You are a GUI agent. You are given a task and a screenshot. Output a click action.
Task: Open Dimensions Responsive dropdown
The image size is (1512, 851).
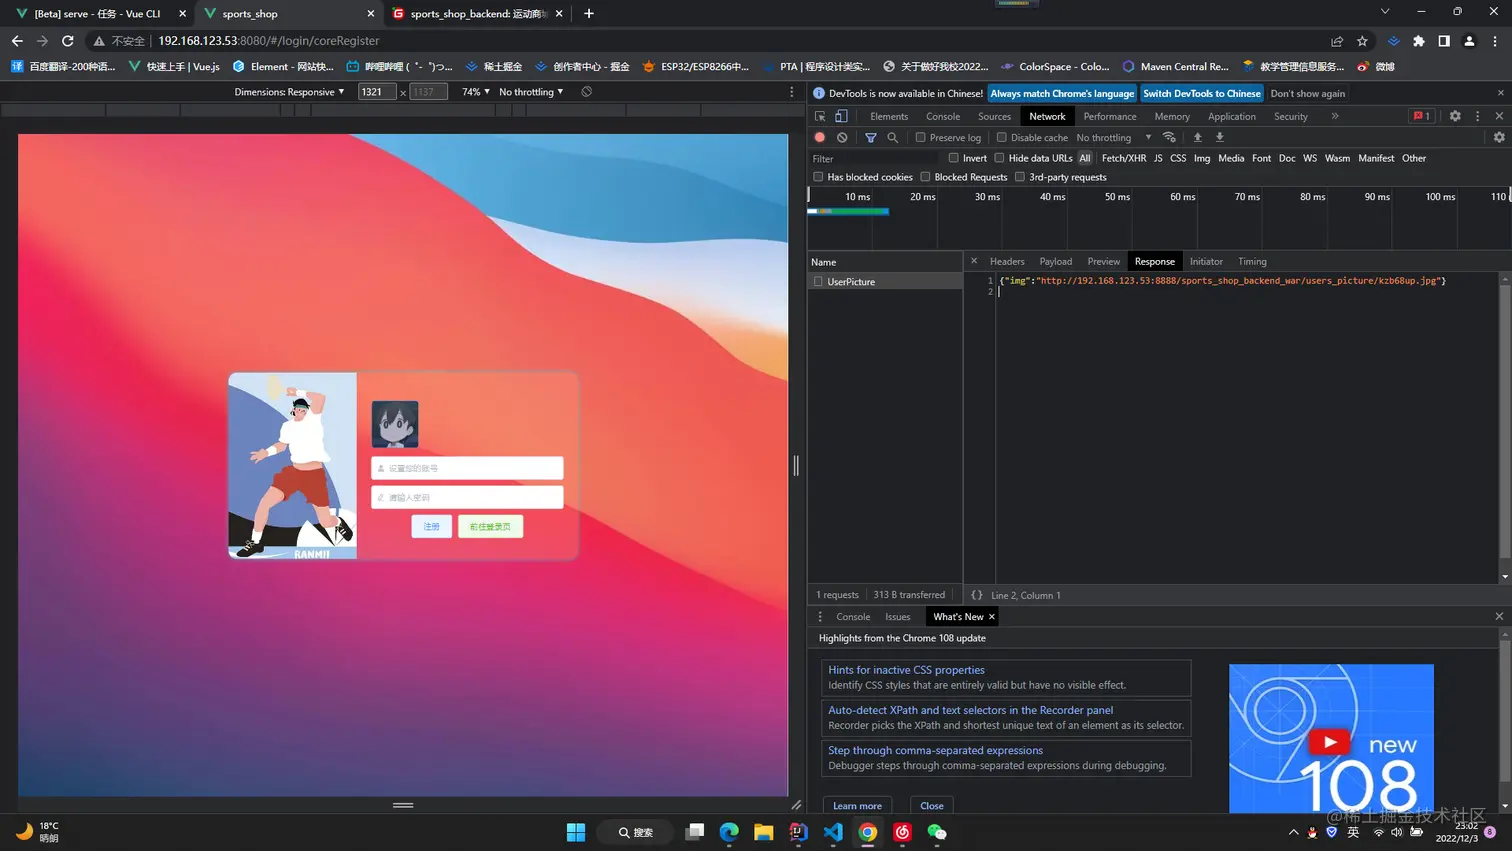pyautogui.click(x=289, y=92)
